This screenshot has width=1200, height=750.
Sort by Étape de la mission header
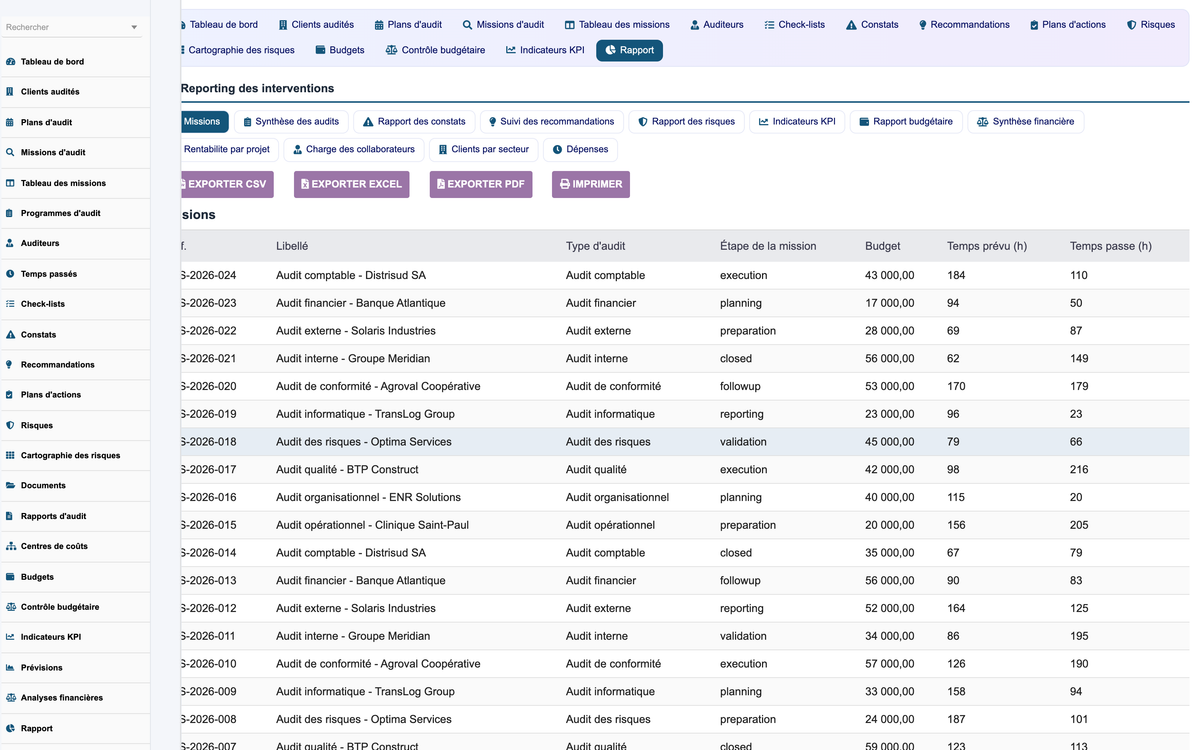[768, 246]
